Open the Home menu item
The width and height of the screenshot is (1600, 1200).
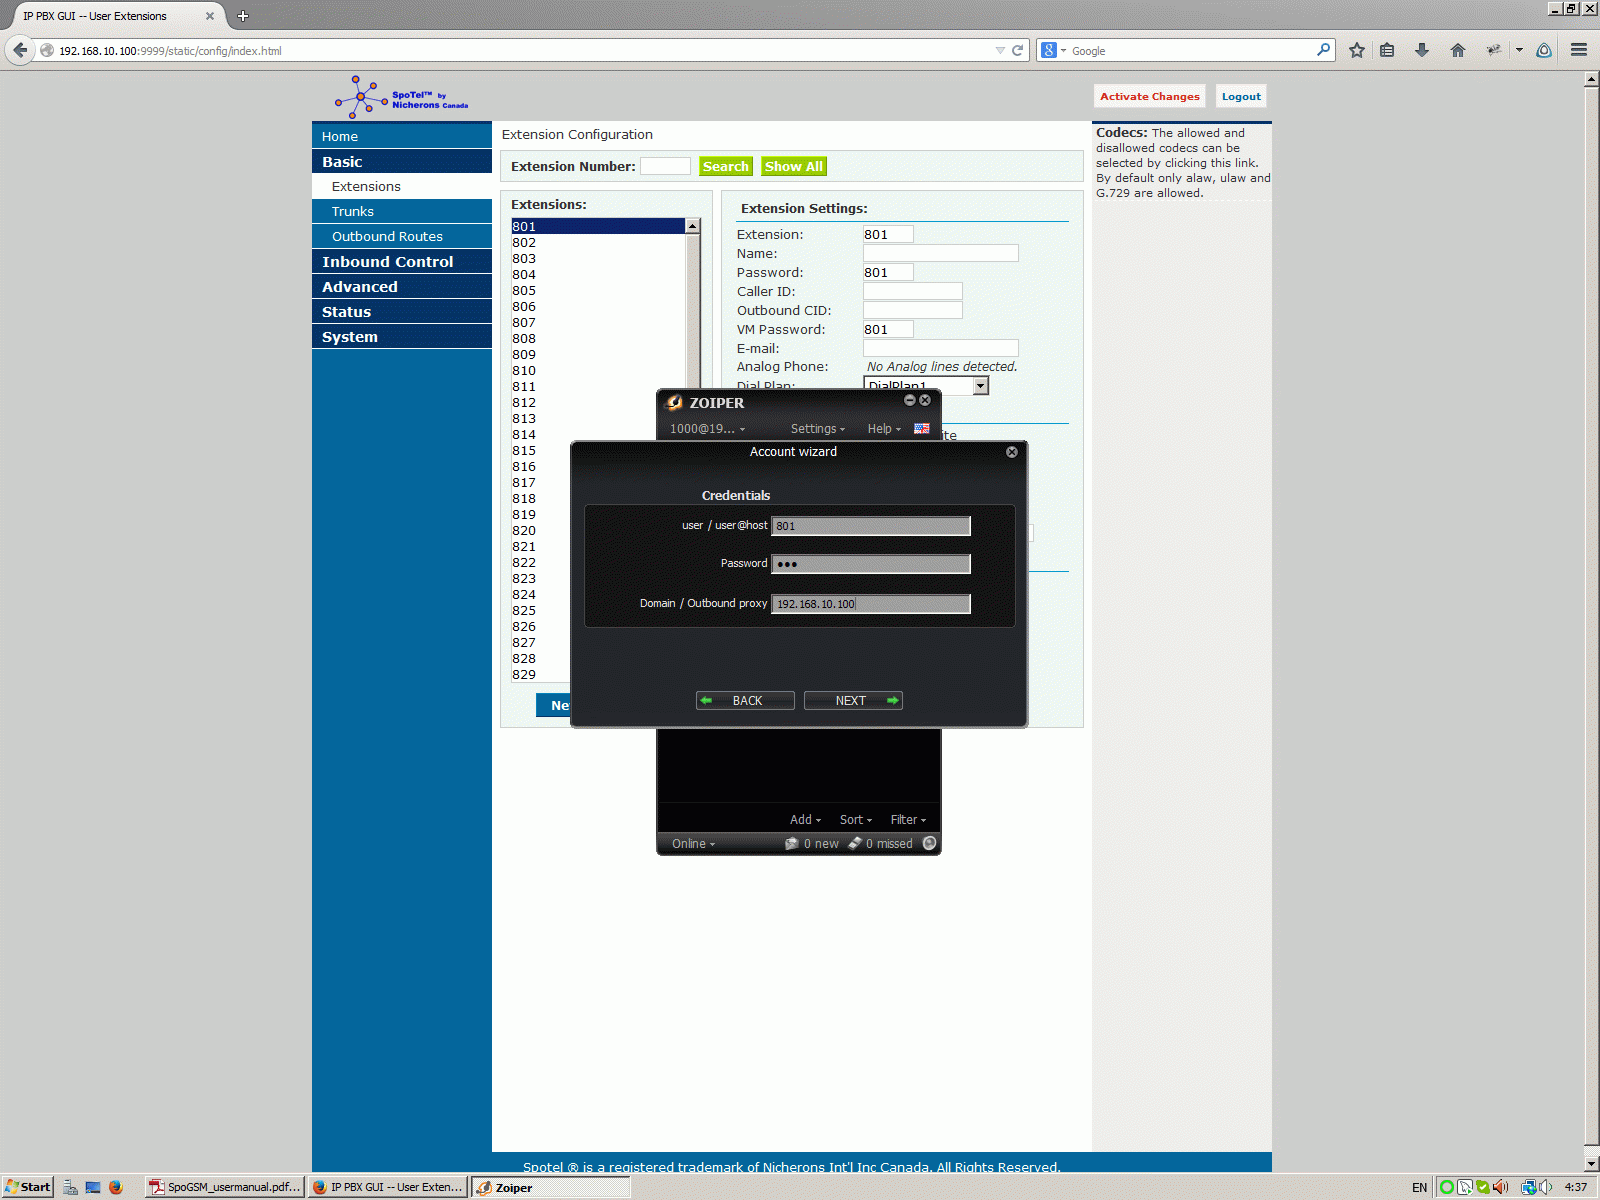click(x=402, y=136)
